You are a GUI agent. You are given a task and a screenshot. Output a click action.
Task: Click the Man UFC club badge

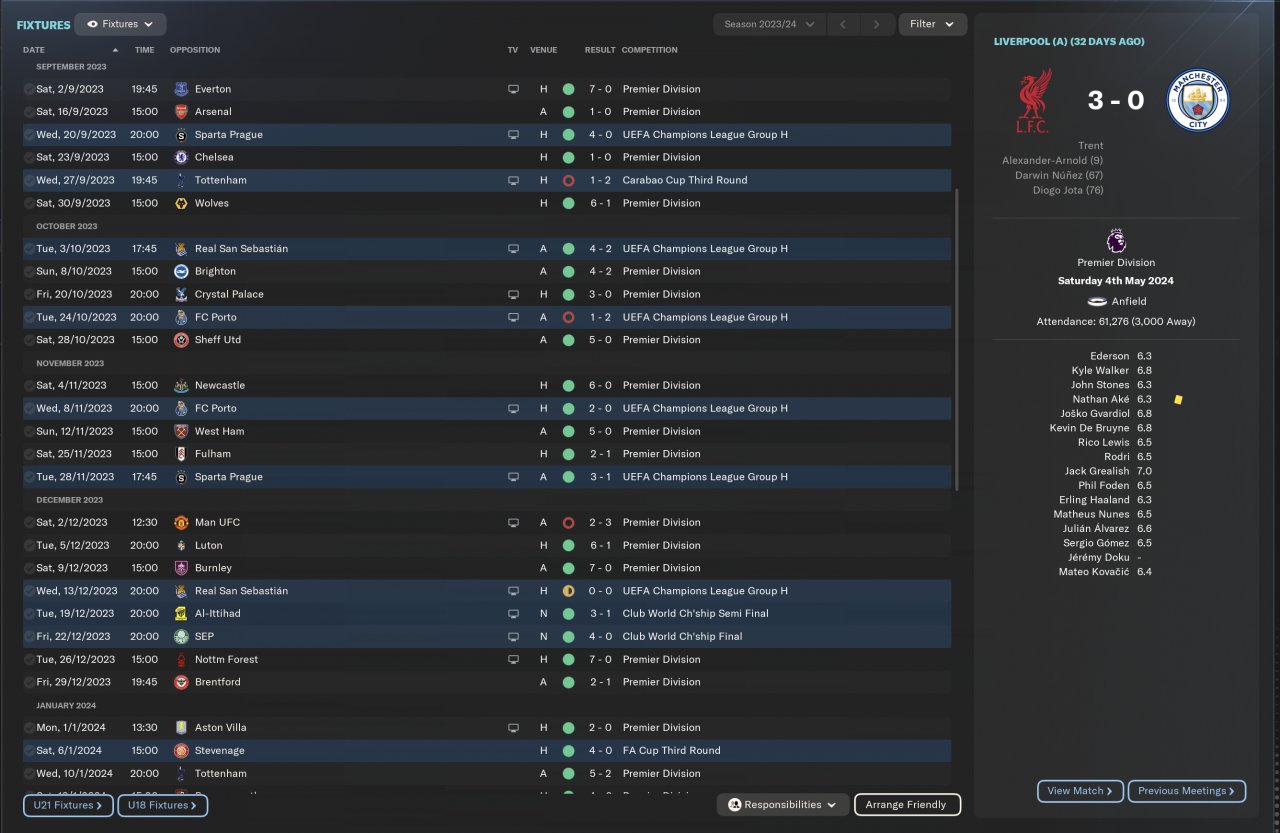[x=181, y=522]
